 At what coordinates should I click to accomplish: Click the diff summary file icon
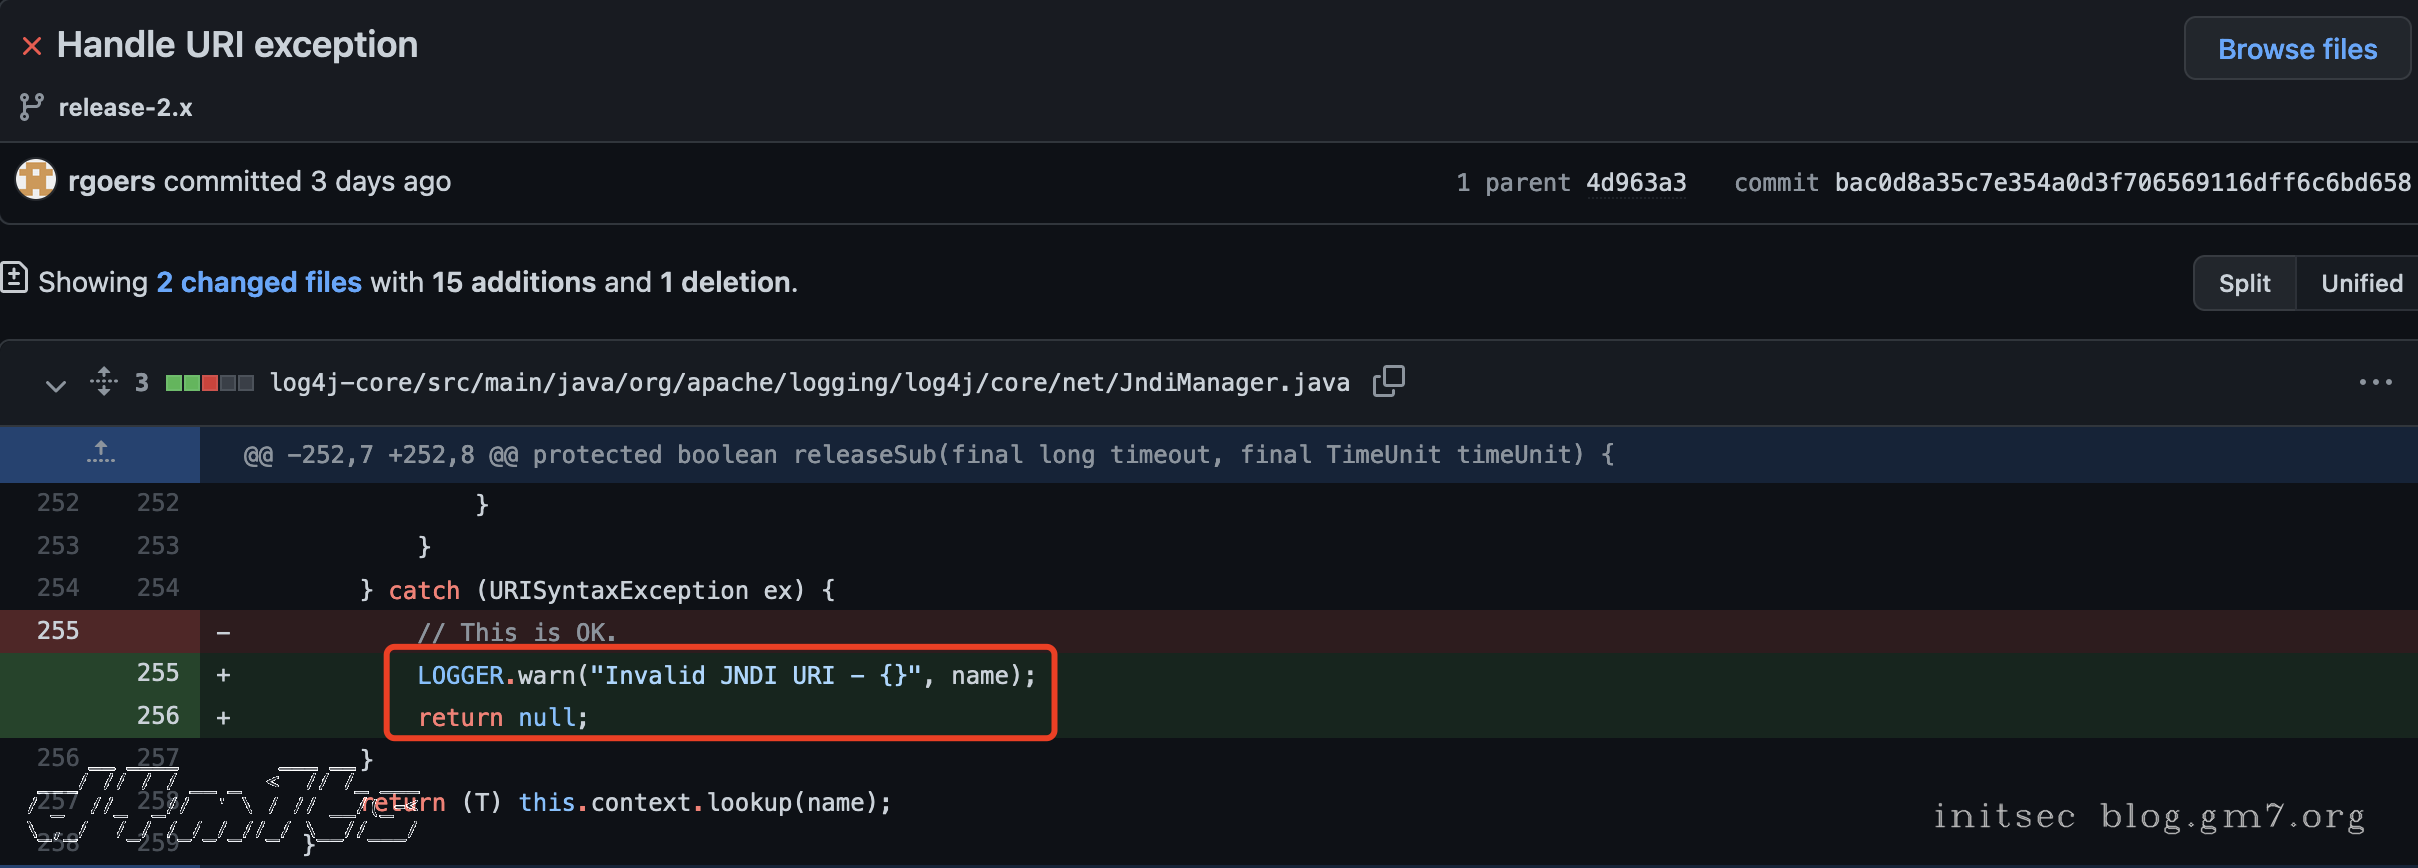point(14,279)
